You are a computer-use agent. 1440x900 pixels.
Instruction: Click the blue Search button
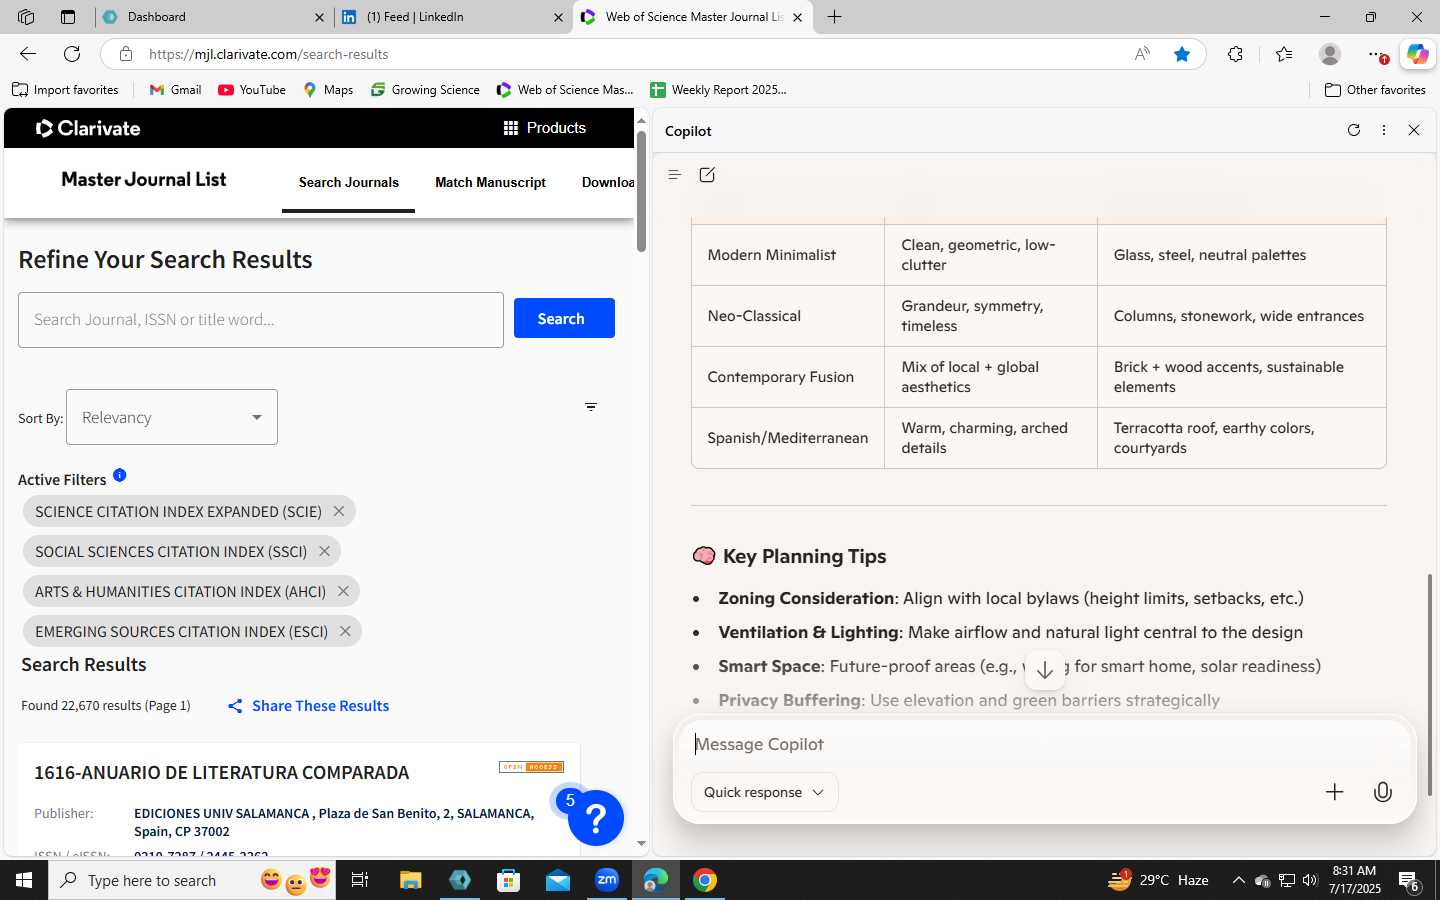[x=564, y=318]
